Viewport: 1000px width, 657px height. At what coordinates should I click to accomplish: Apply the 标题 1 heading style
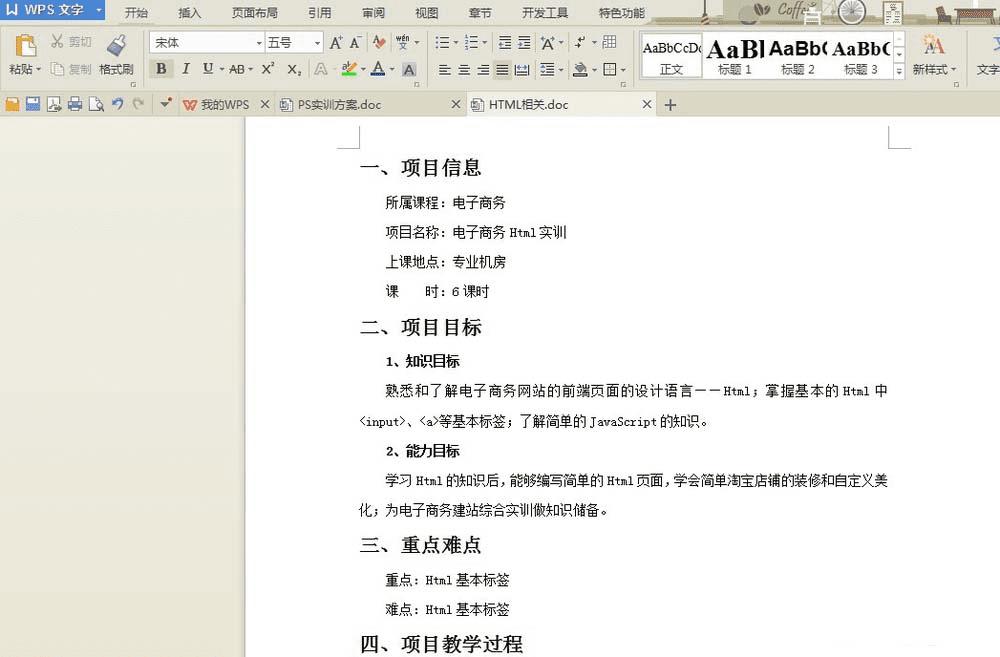(x=735, y=55)
